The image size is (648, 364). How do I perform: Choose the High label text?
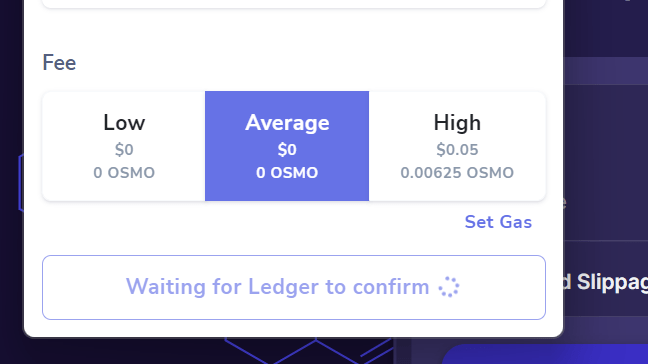pos(457,123)
